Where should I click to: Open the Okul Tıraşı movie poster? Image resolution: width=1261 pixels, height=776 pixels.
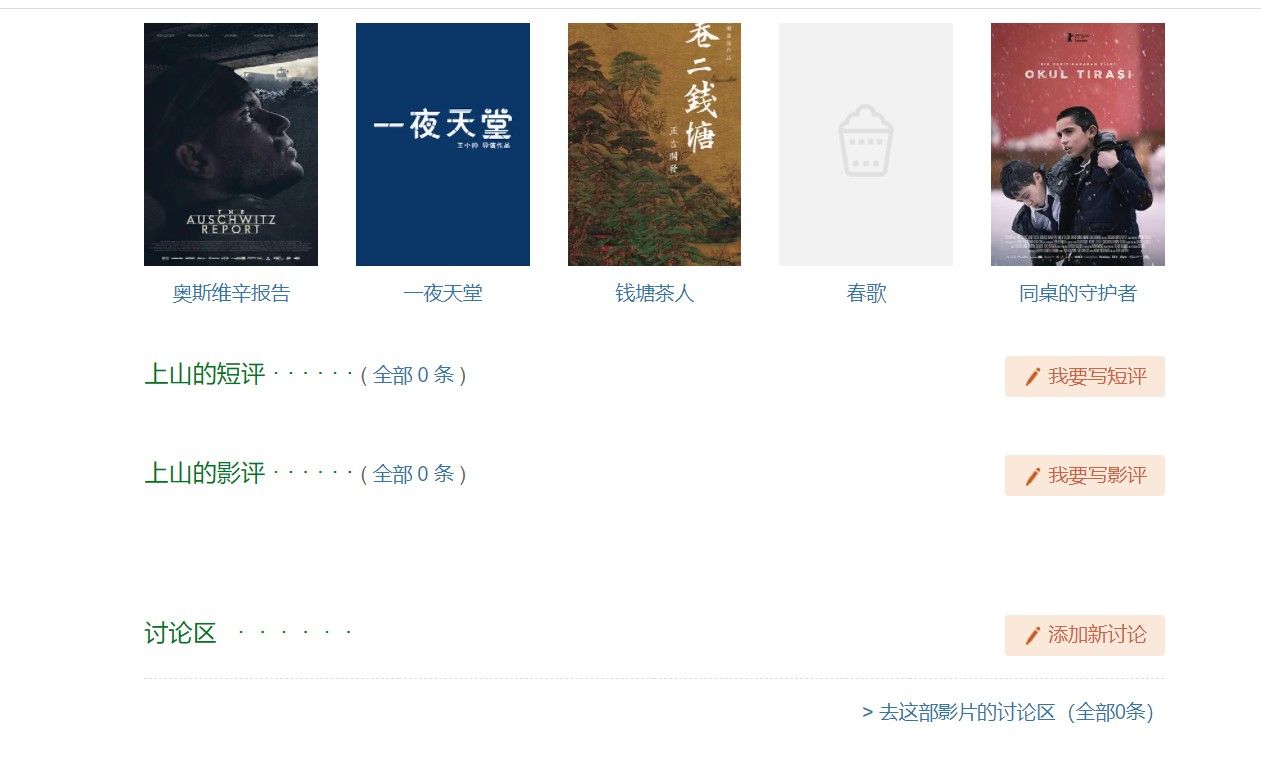point(1078,144)
